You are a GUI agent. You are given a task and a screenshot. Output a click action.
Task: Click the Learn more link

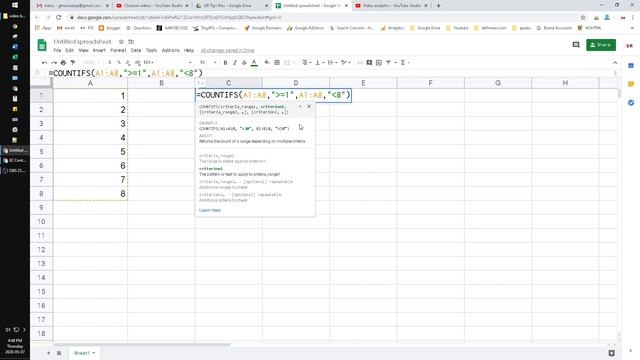pos(210,210)
